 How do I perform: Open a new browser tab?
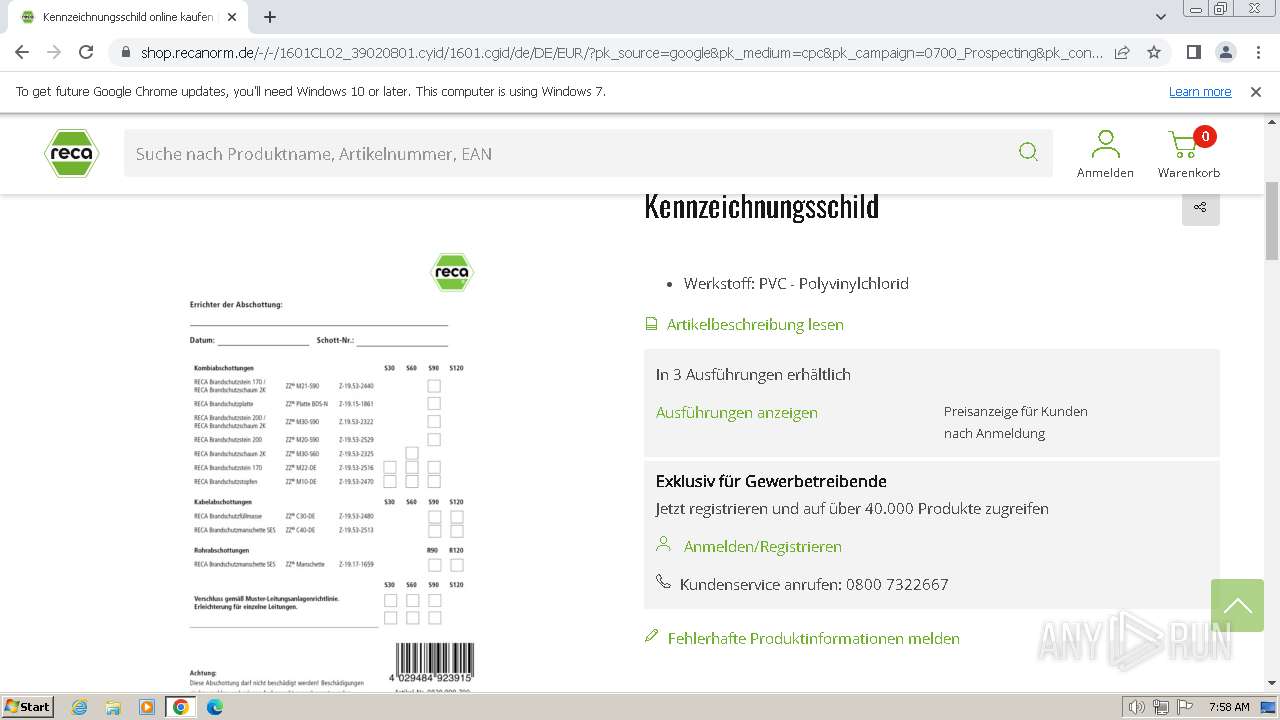point(270,17)
